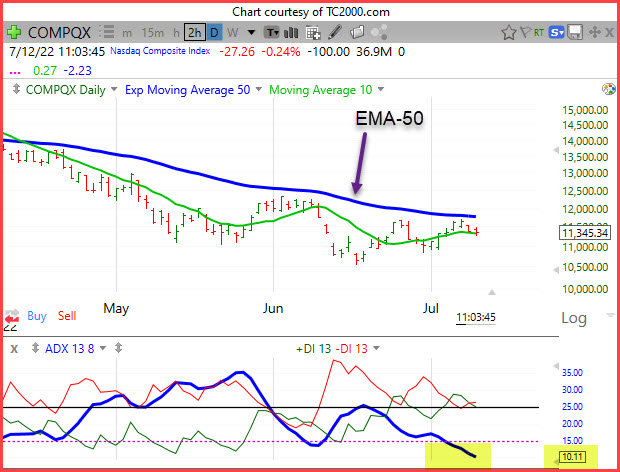The height and width of the screenshot is (472, 620).
Task: Click the bar chart style icon
Action: pos(291,32)
